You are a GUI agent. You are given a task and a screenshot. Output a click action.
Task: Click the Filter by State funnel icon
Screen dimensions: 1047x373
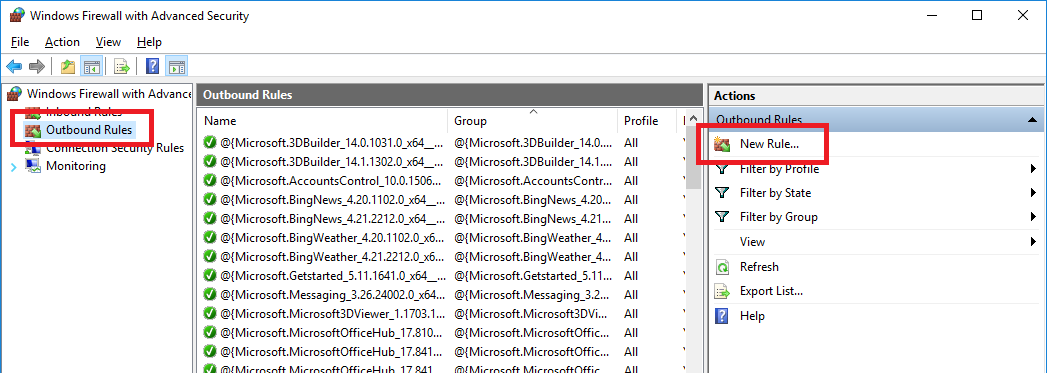[722, 193]
